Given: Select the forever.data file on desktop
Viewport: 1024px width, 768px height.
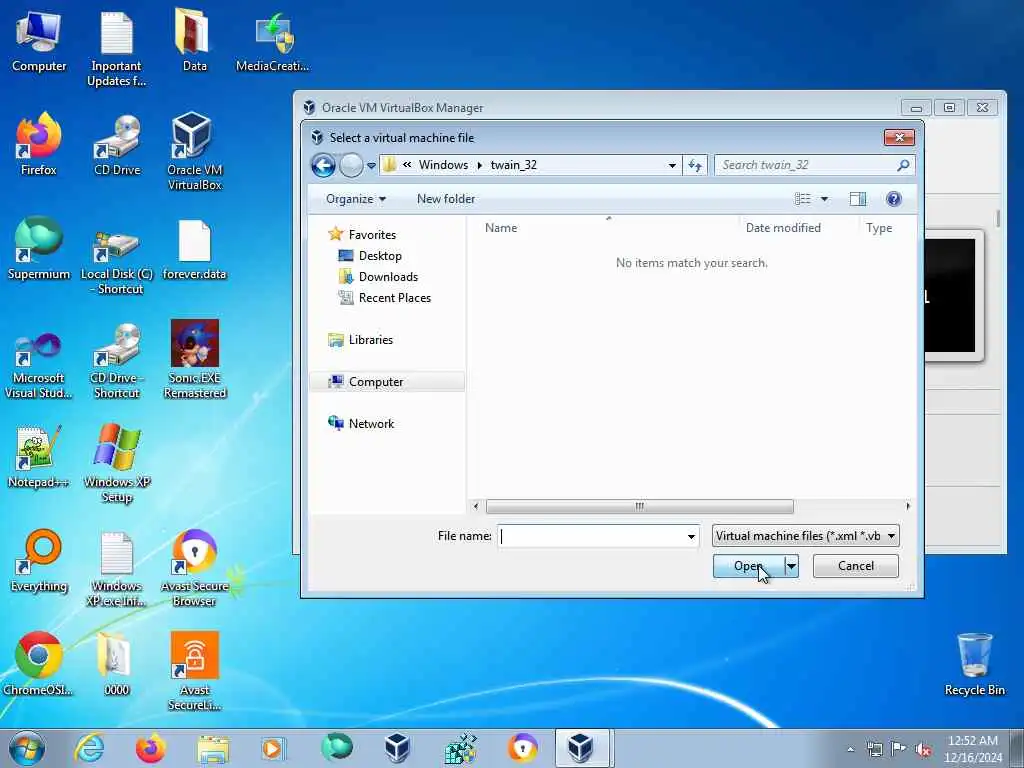Looking at the screenshot, I should point(194,249).
